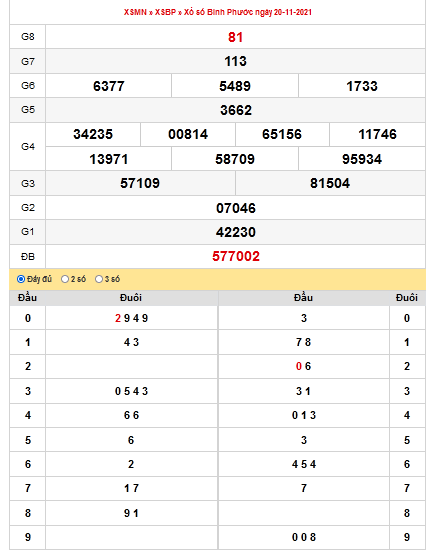Click the G4 row label
428x555 pixels.
pos(28,147)
